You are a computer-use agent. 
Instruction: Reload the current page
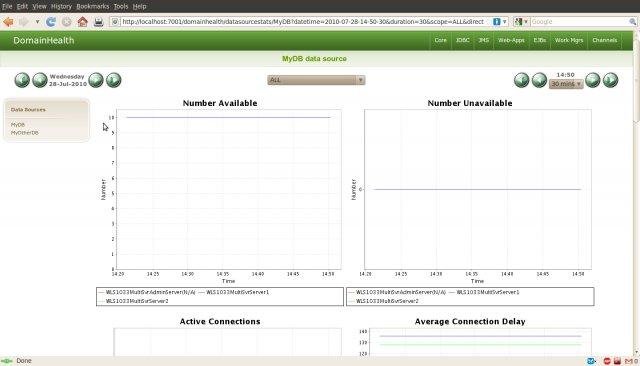pyautogui.click(x=51, y=22)
